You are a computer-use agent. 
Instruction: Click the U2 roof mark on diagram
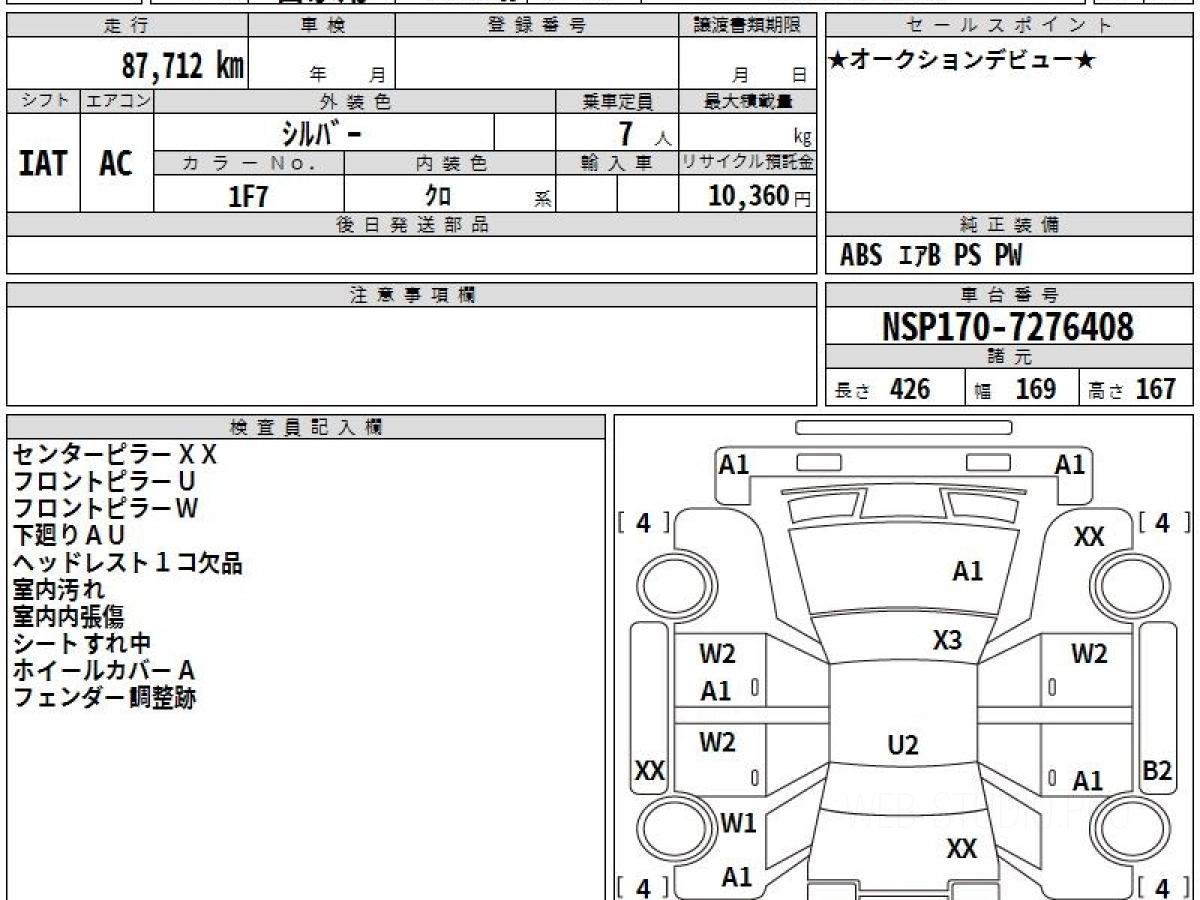click(903, 745)
